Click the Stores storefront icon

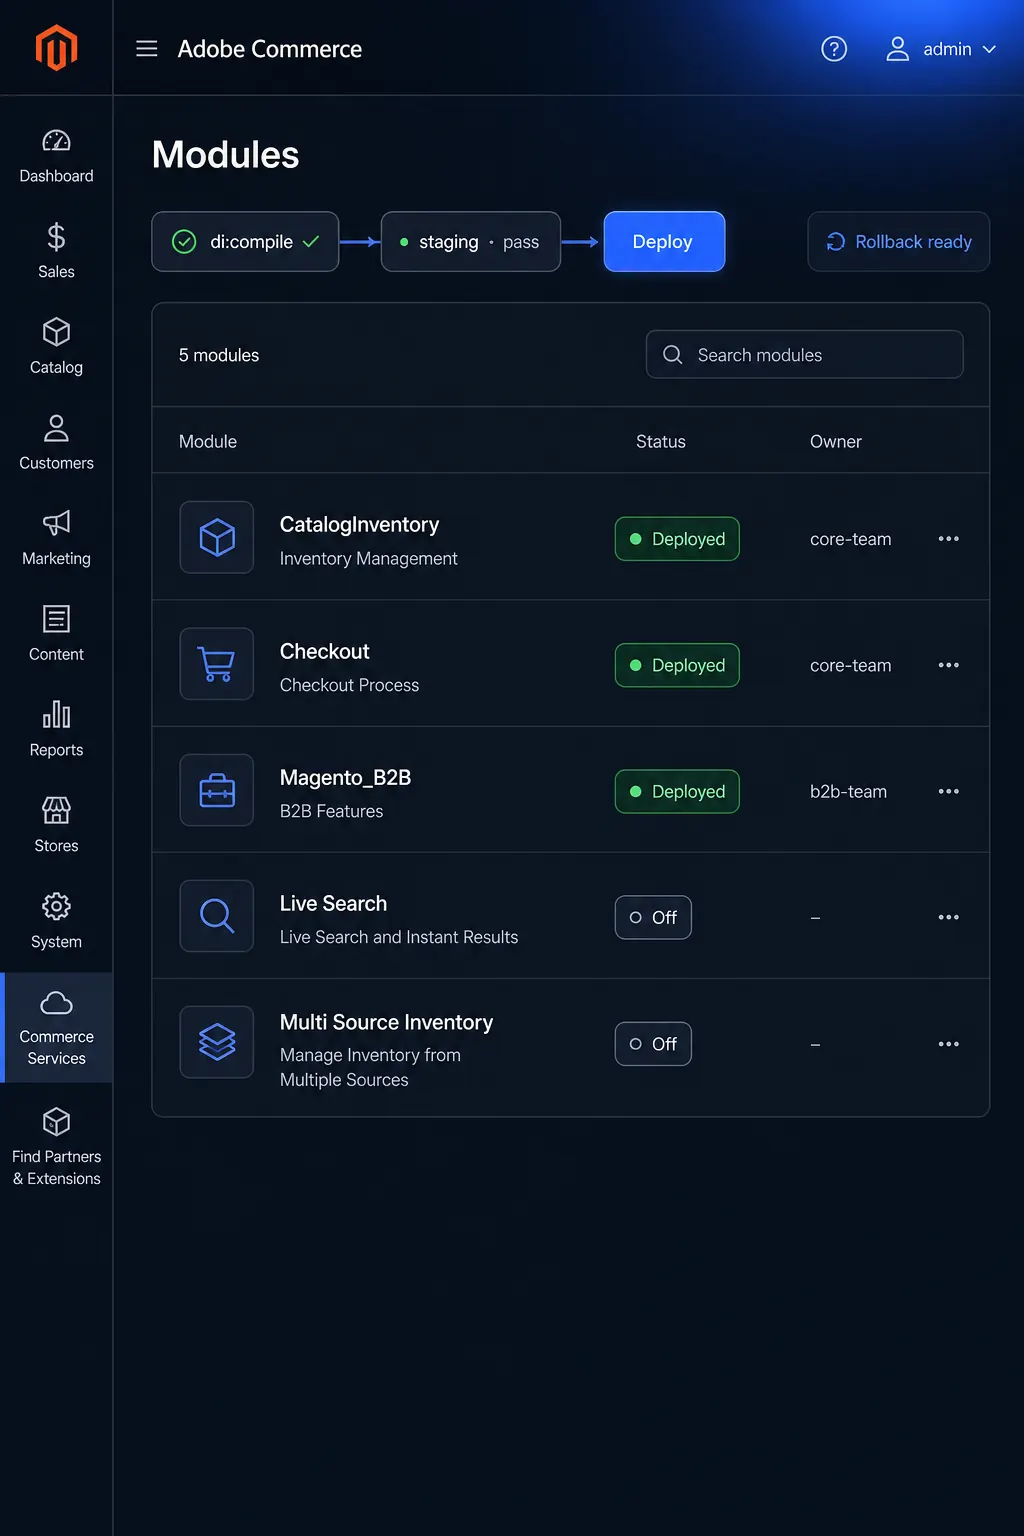click(x=56, y=810)
